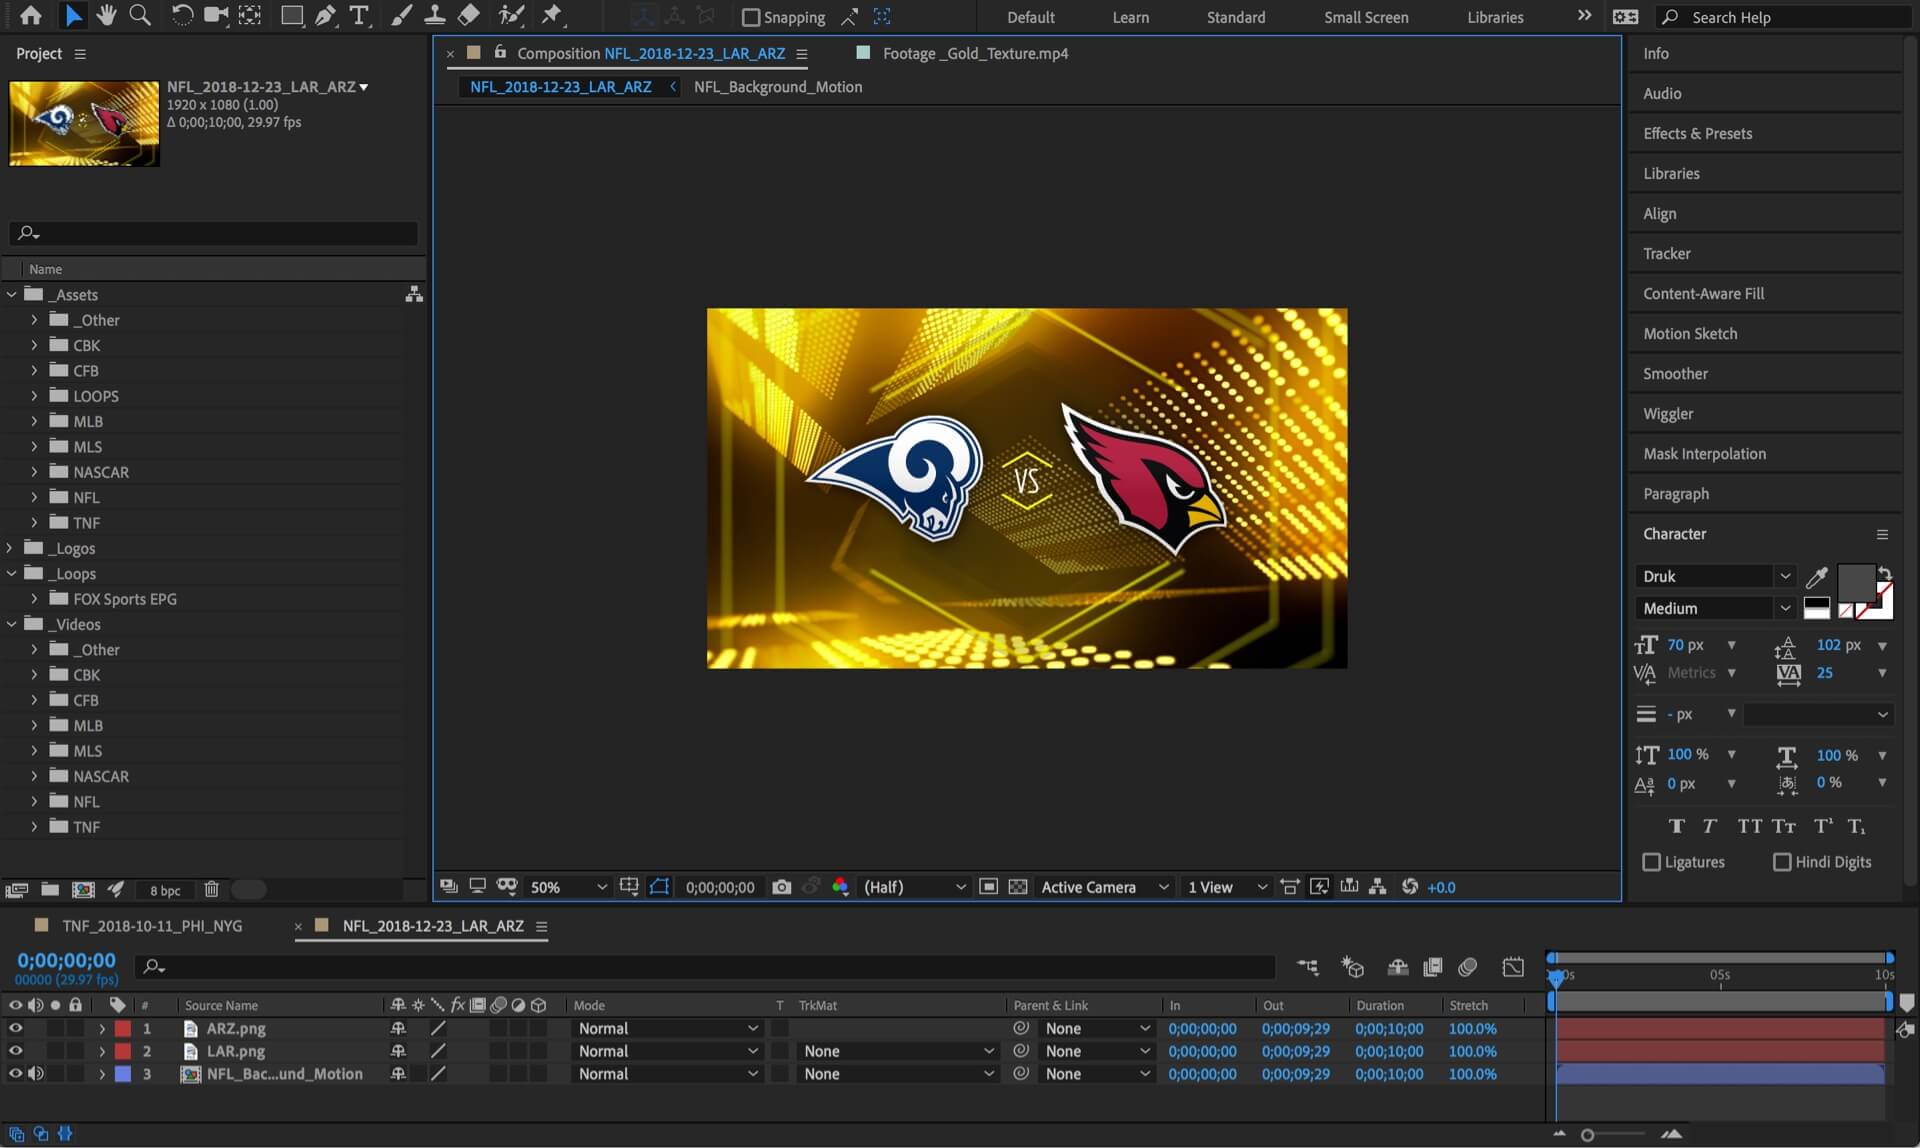The width and height of the screenshot is (1920, 1148).
Task: Open the Tracker panel
Action: [x=1666, y=253]
